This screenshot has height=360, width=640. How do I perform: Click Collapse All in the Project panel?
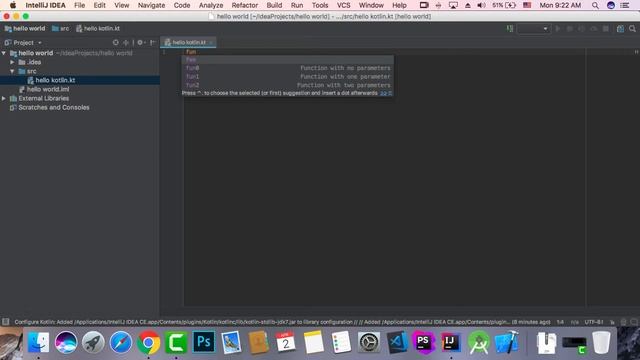tap(126, 42)
